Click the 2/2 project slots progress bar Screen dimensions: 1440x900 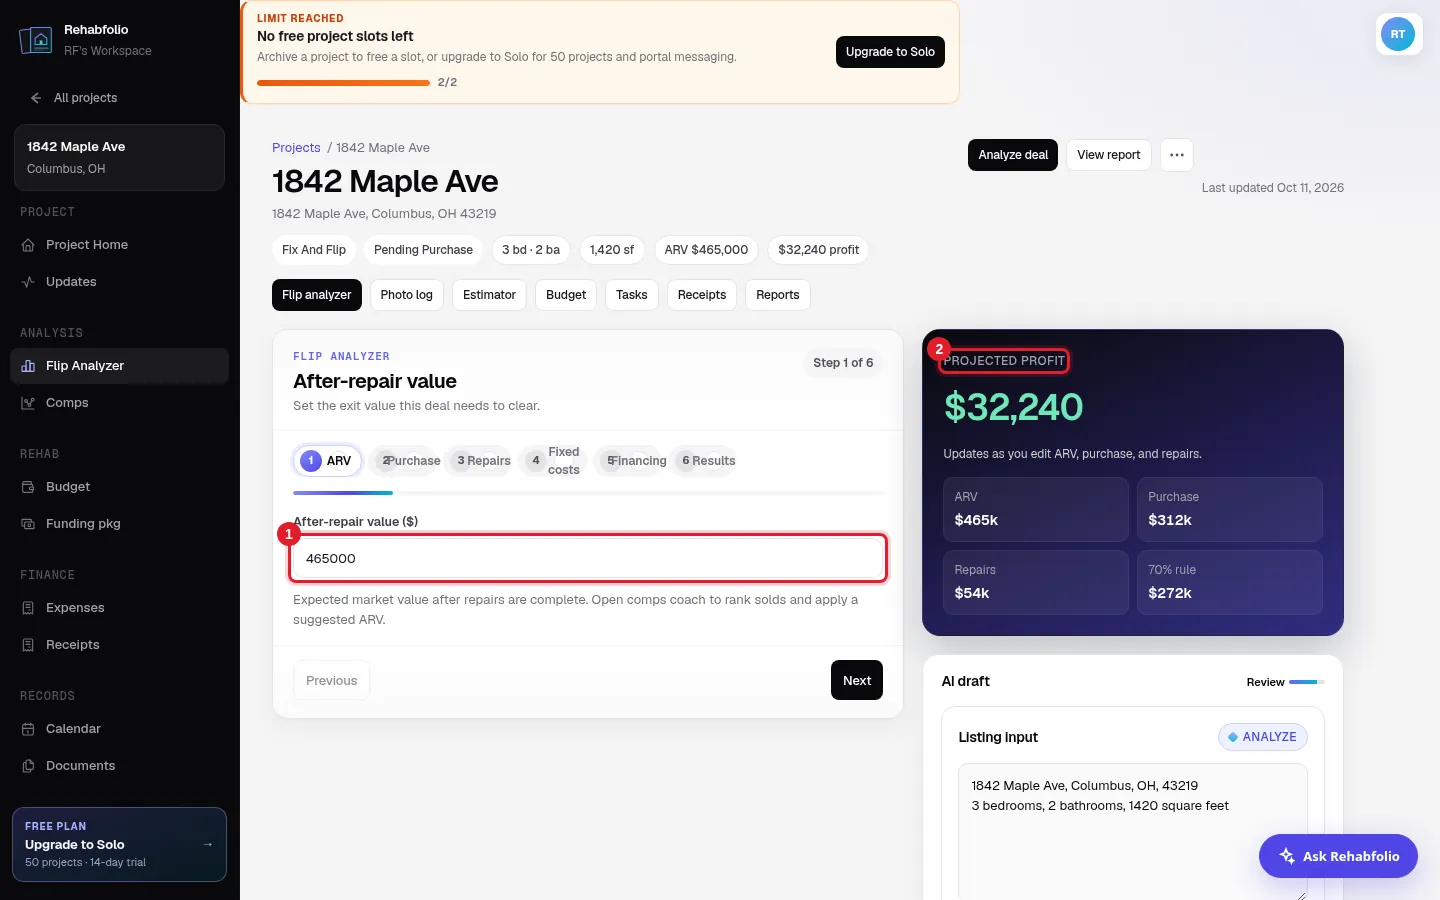(x=343, y=83)
